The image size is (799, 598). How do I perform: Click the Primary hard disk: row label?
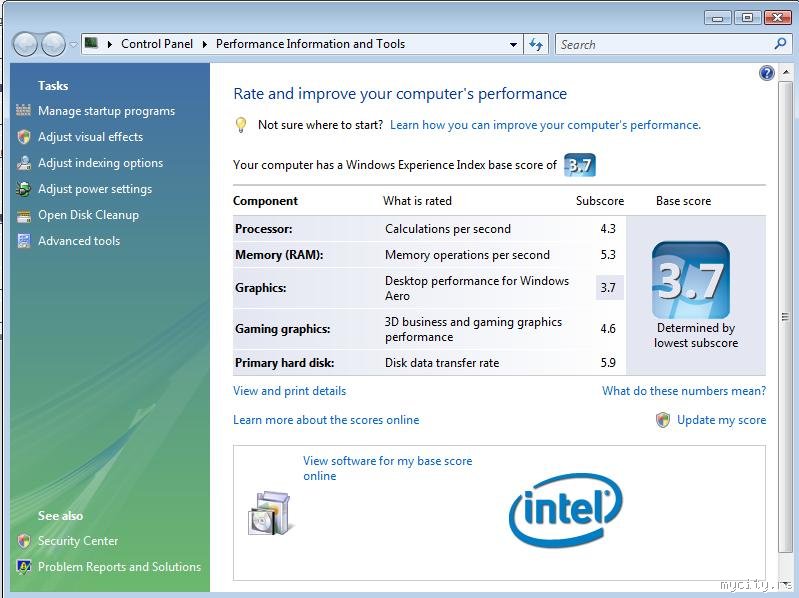pos(284,363)
